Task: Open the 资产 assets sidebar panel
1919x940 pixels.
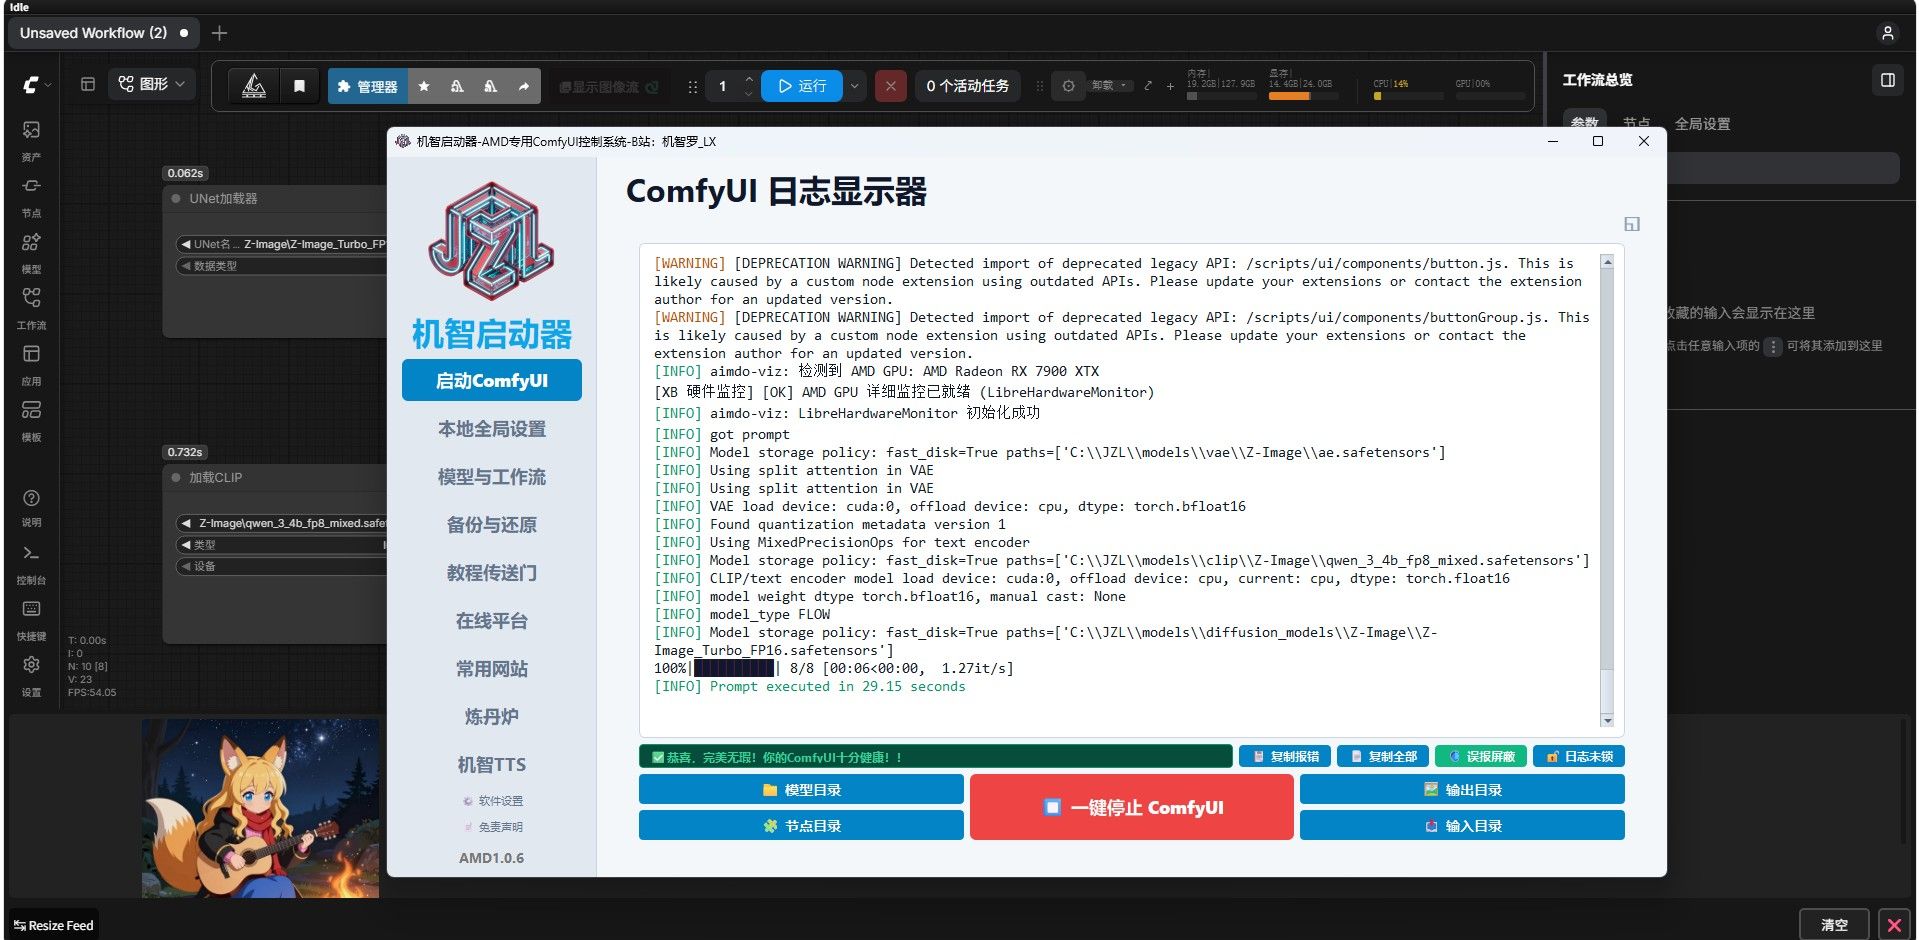Action: [x=31, y=140]
